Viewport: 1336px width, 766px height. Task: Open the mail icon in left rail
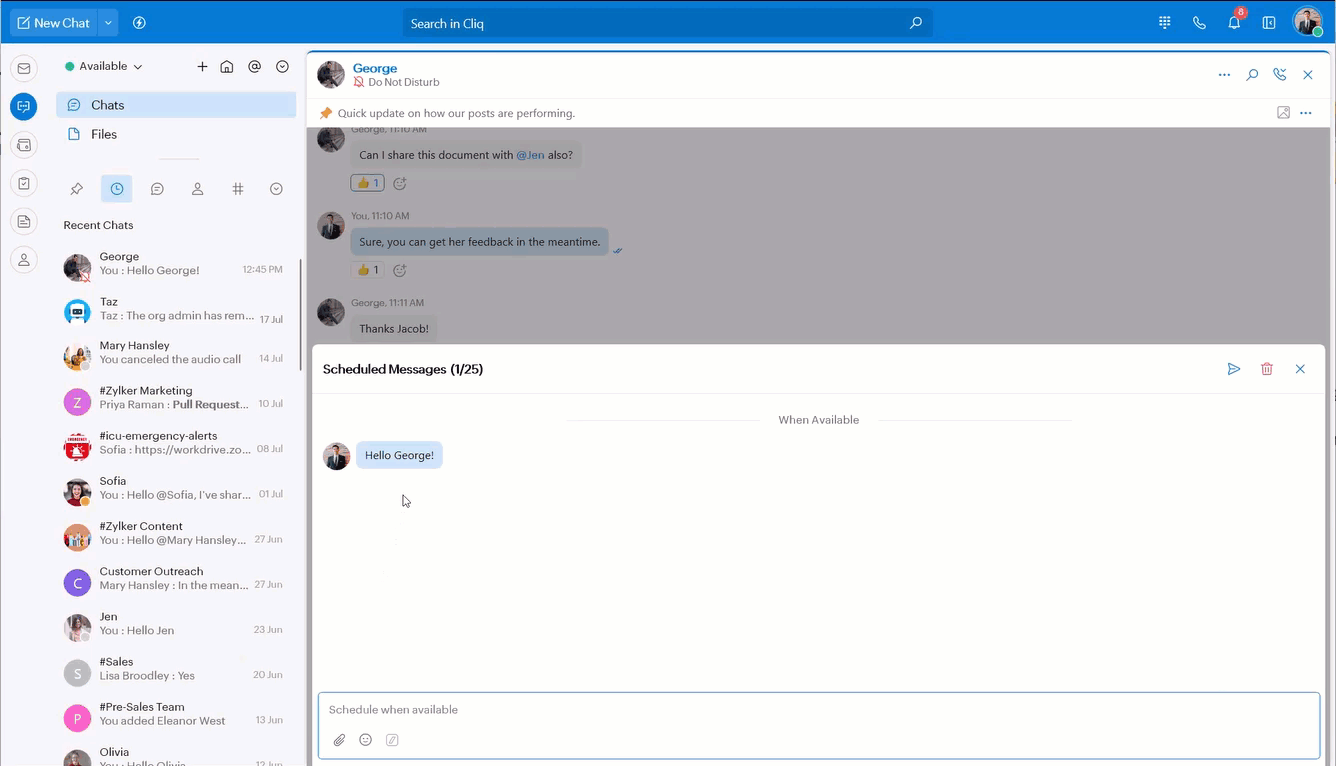click(x=24, y=68)
